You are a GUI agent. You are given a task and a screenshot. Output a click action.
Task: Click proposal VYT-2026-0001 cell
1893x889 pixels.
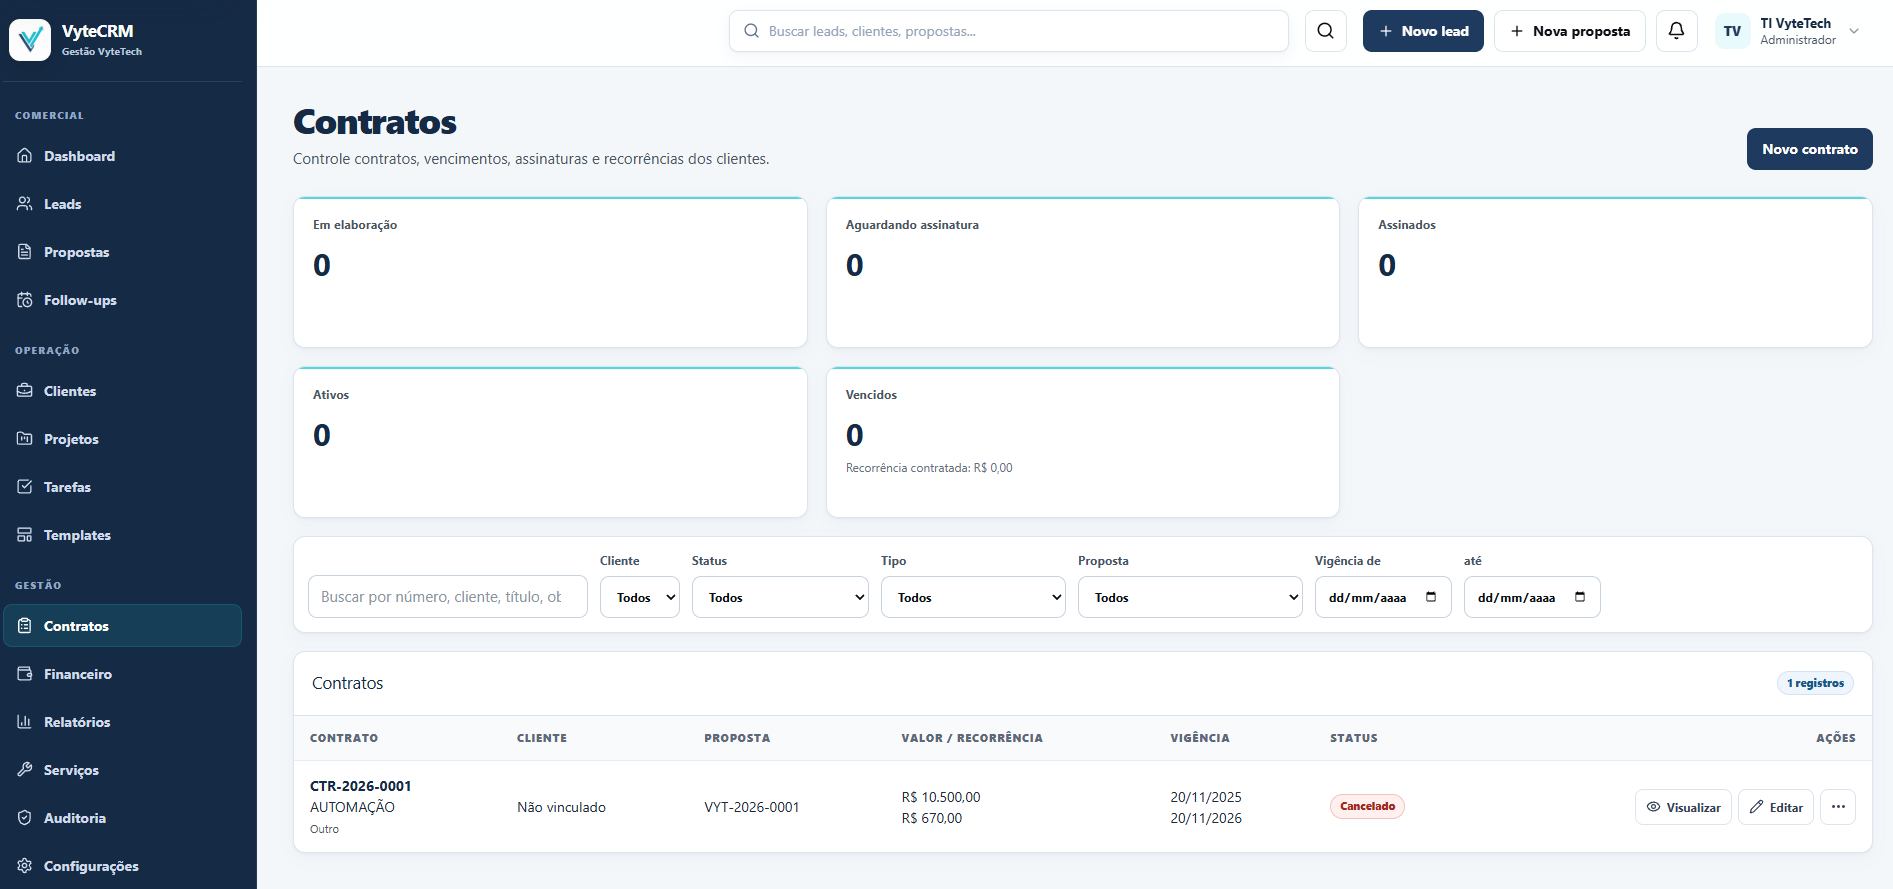click(x=752, y=807)
